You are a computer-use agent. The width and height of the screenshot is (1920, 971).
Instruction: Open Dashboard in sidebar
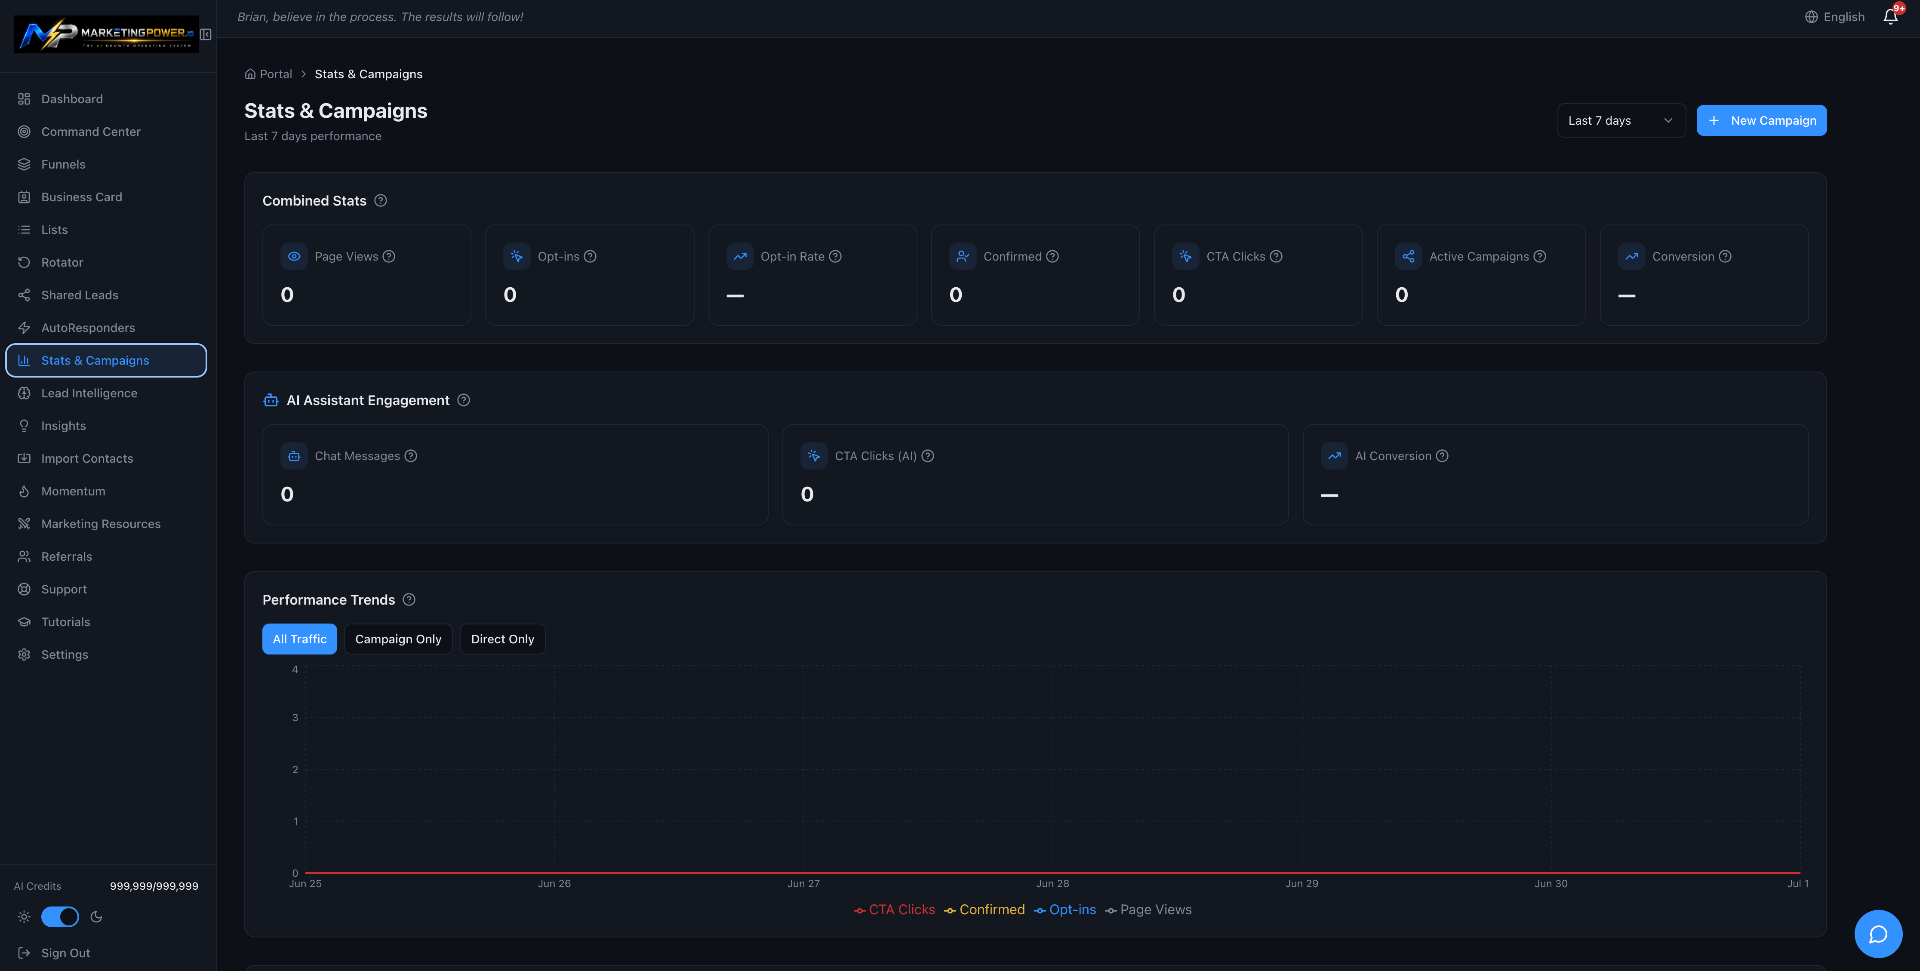(x=106, y=99)
